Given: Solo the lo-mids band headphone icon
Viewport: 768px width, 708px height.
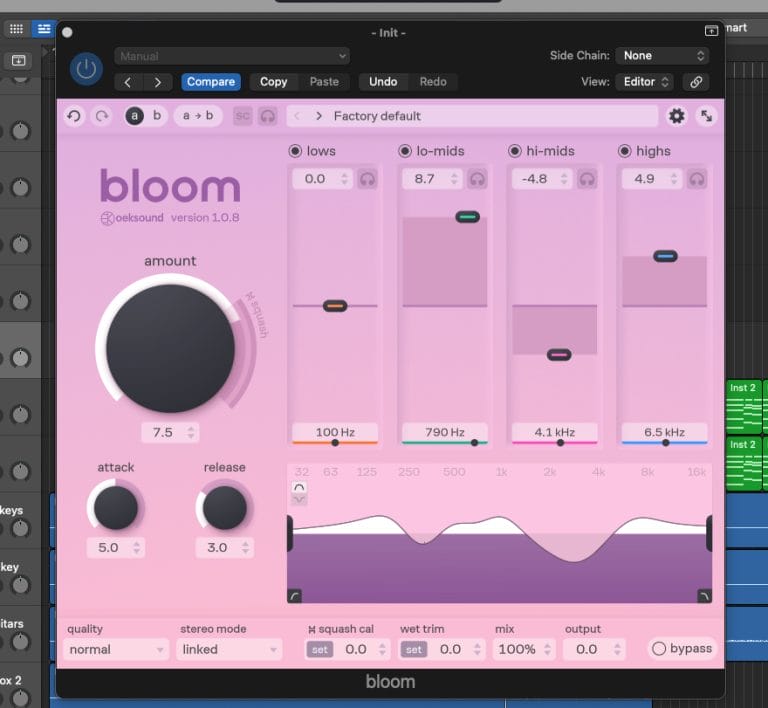Looking at the screenshot, I should coord(477,179).
